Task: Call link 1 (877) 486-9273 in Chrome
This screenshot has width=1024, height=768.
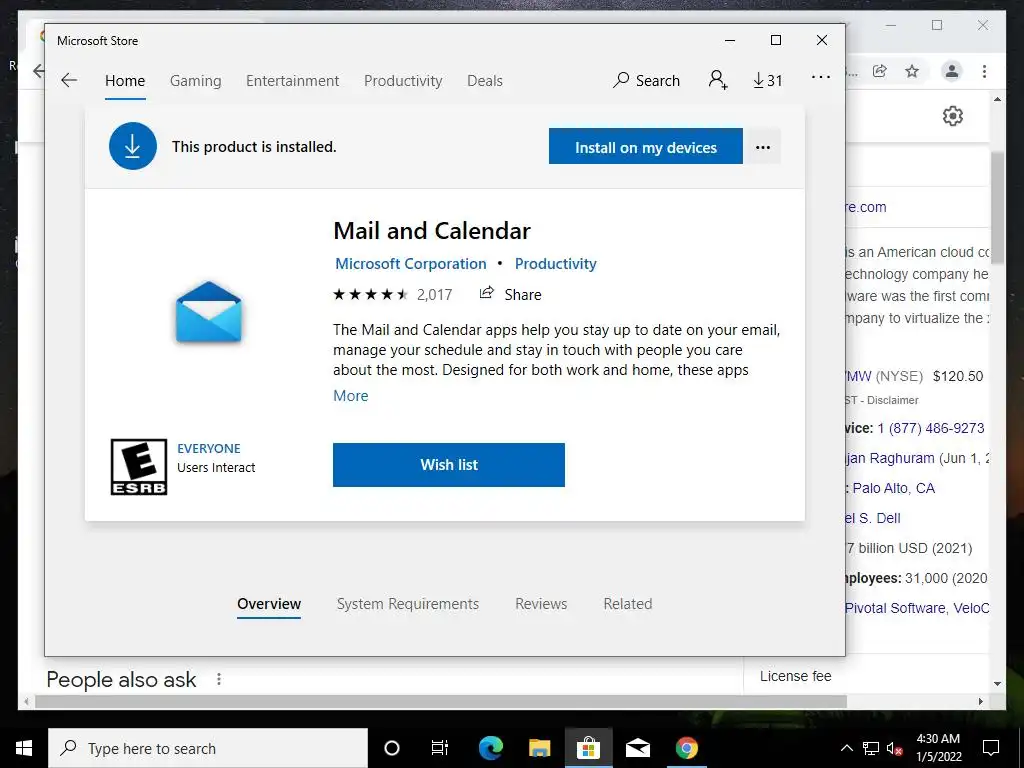Action: (x=931, y=428)
